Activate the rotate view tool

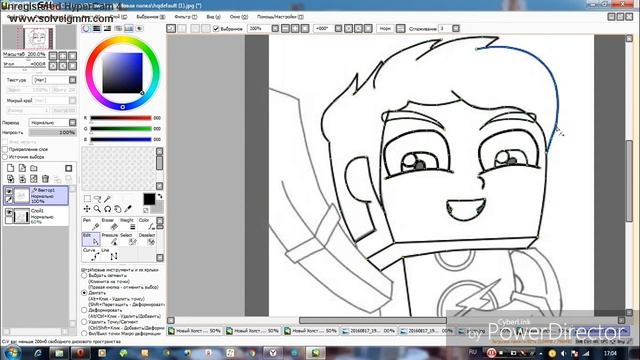click(107, 209)
